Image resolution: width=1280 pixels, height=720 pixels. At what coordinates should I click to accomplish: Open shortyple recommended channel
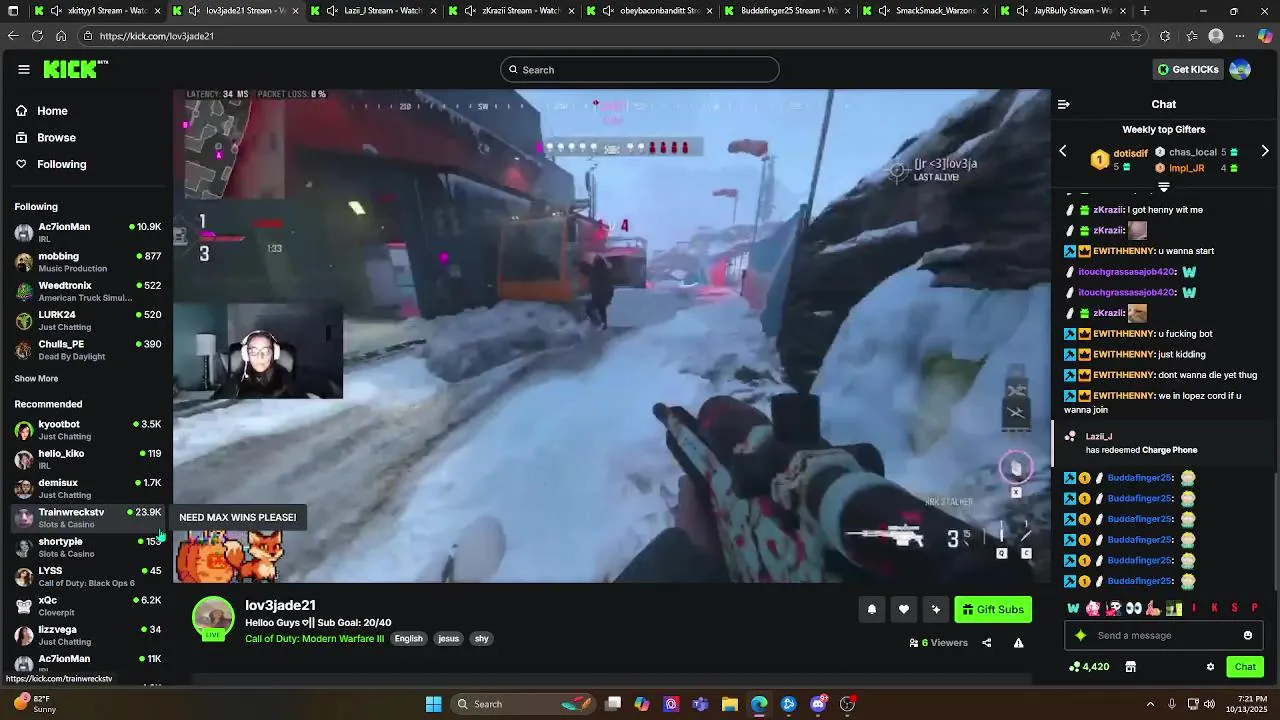[87, 547]
